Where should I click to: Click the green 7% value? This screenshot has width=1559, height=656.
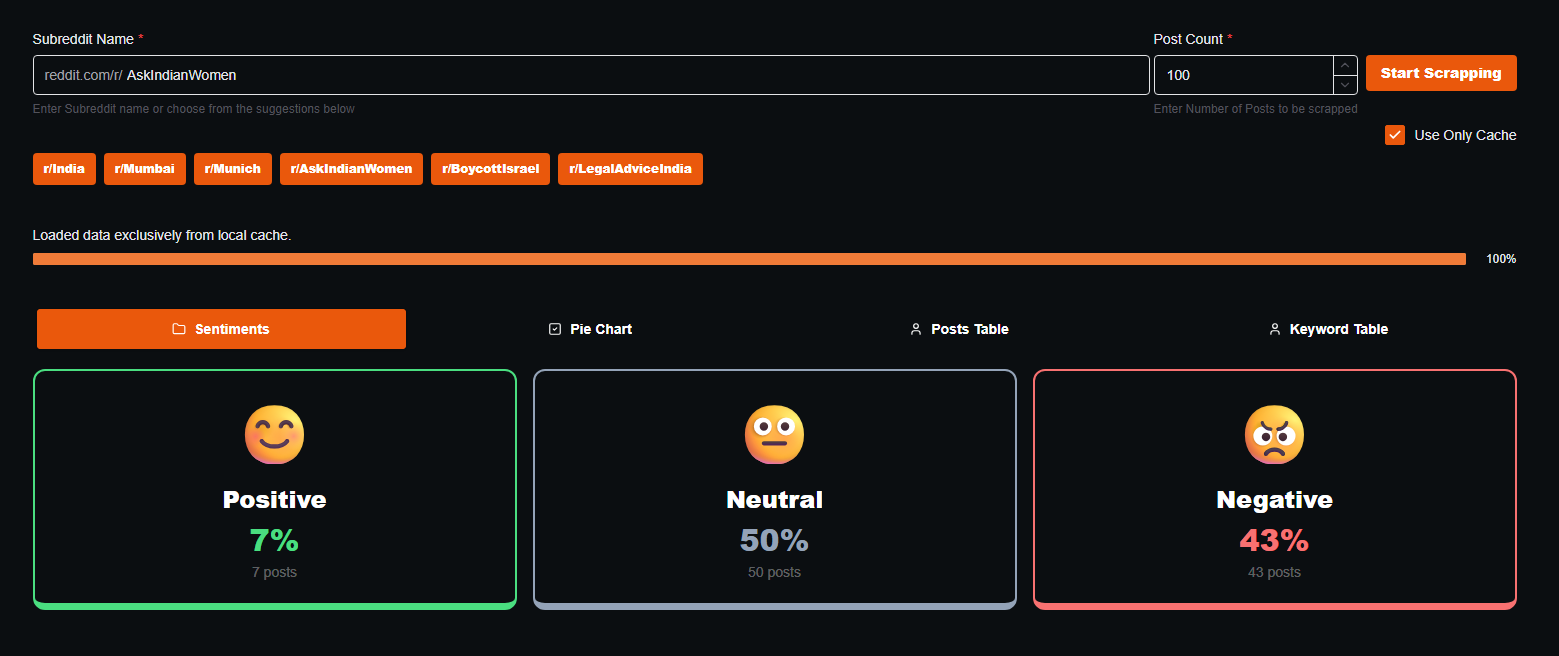[x=274, y=541]
